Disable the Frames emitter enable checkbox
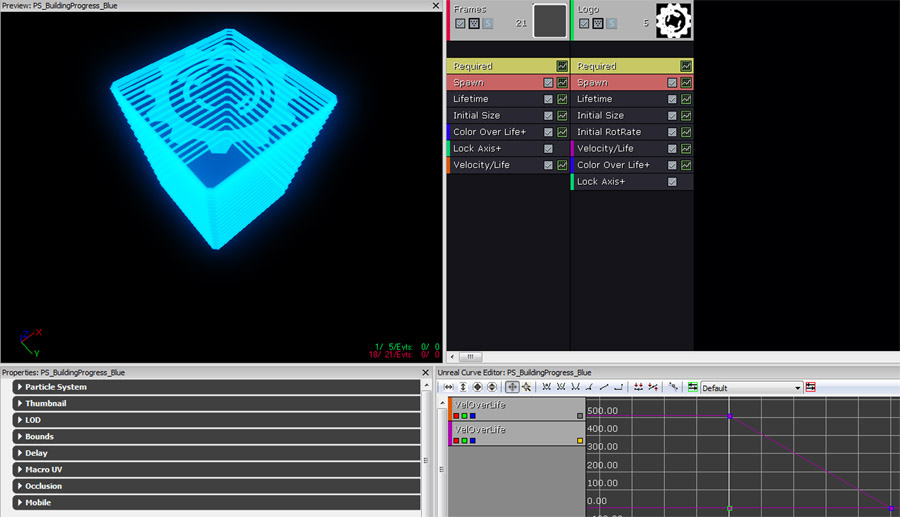 coord(460,23)
